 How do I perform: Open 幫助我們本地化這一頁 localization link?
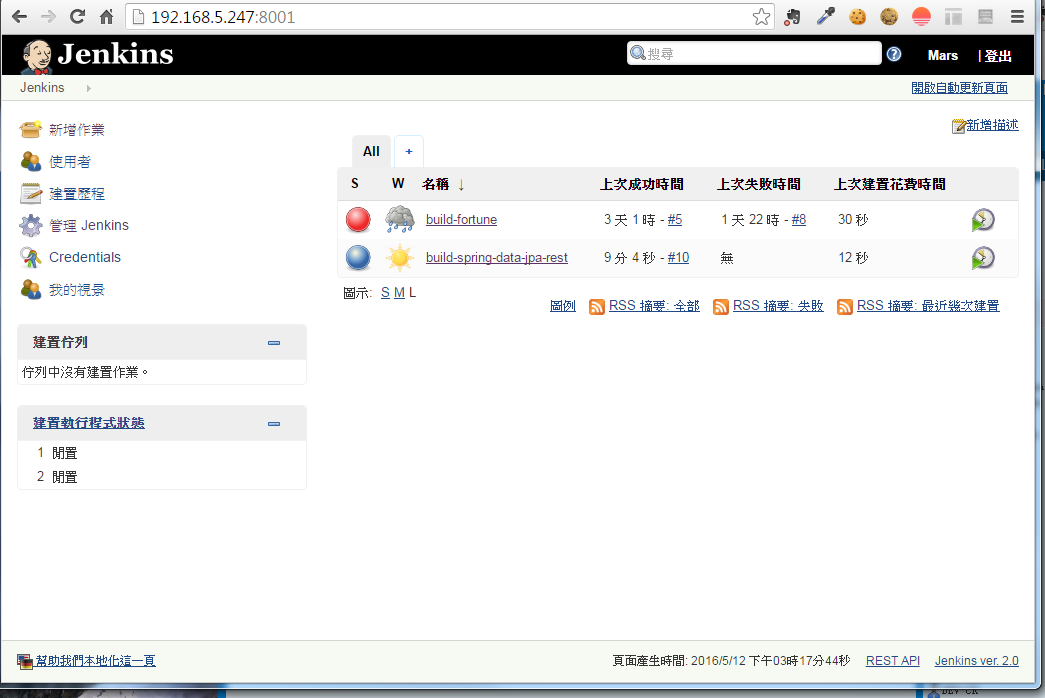tap(95, 661)
